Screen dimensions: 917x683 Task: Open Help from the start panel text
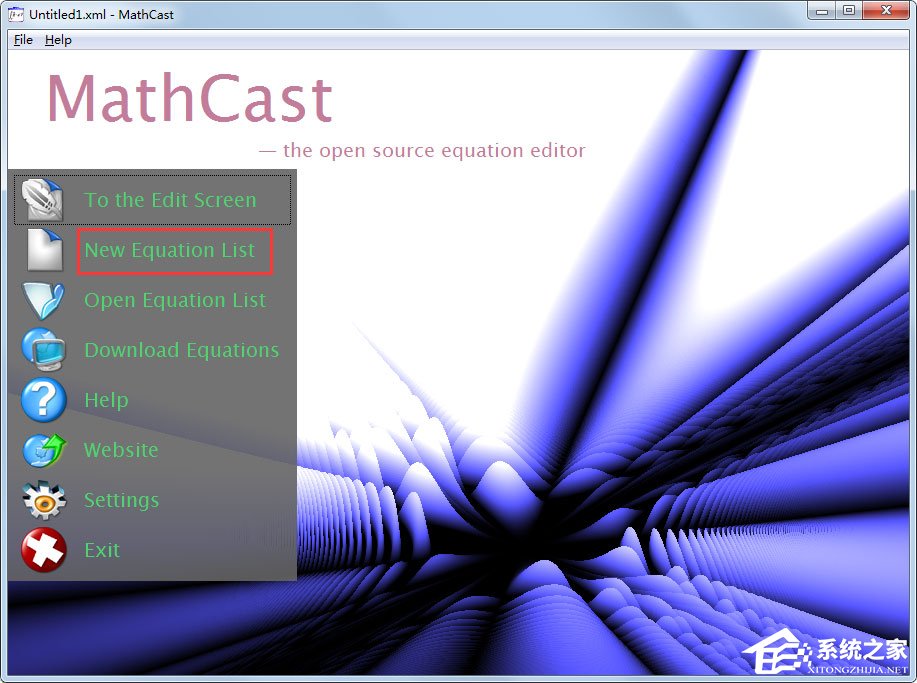tap(106, 401)
